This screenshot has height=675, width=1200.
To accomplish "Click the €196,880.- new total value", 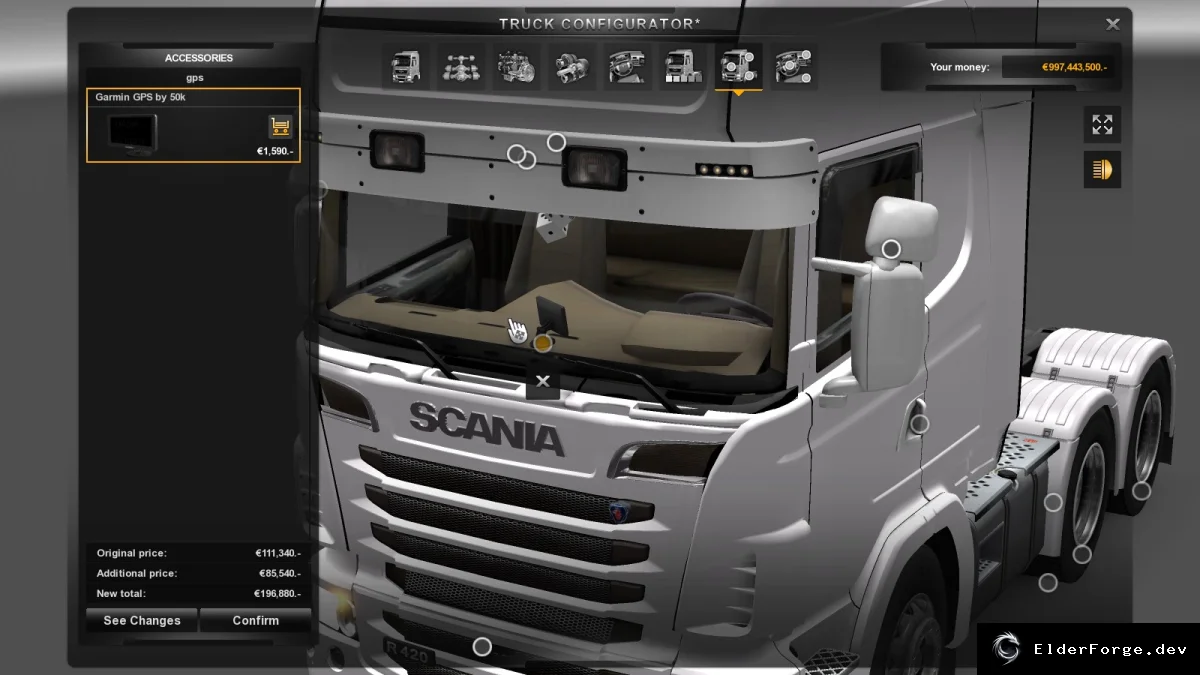I will pos(278,594).
